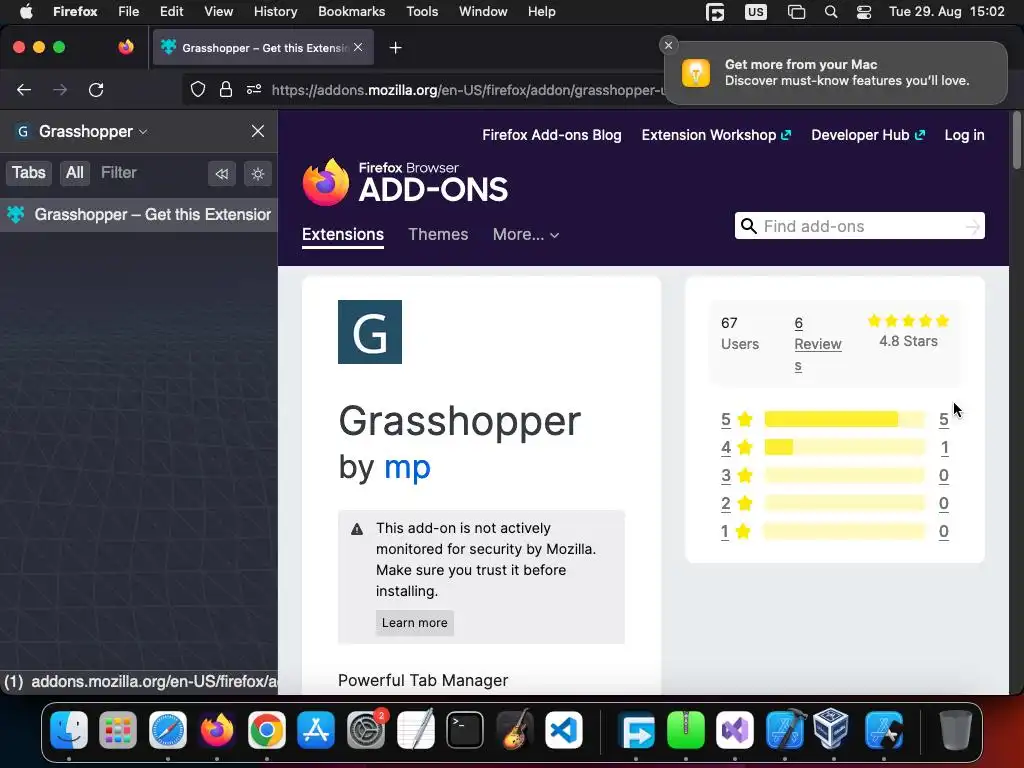Open the Apple menu

(26, 11)
